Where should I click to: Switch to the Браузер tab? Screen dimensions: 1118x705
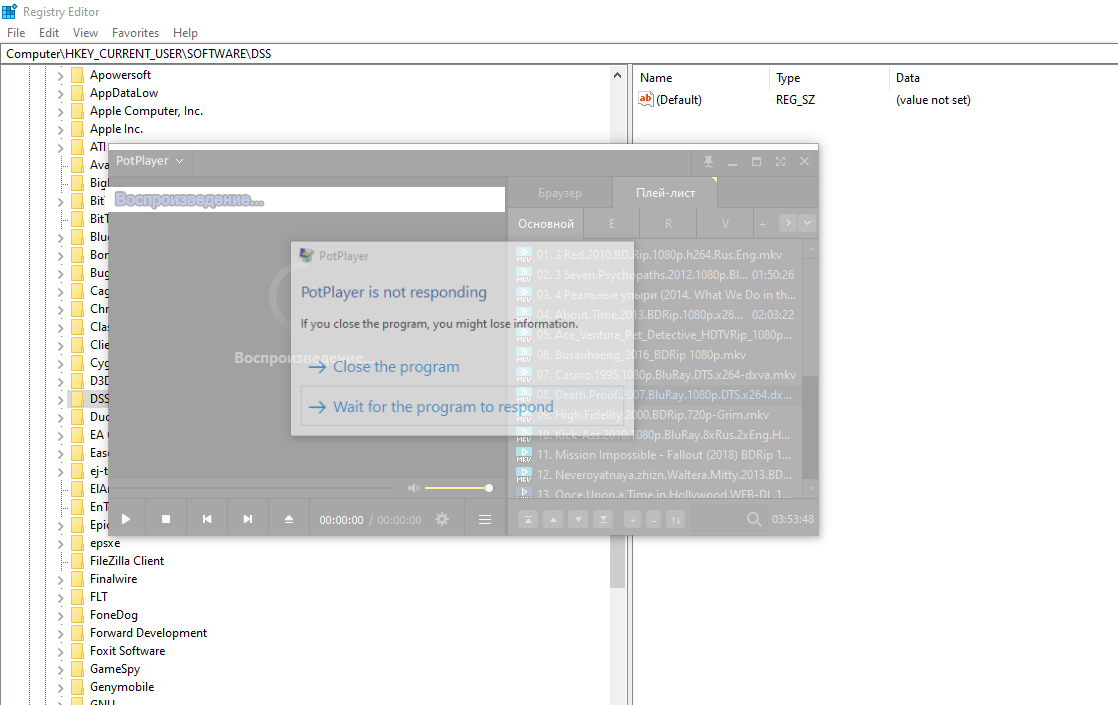point(560,193)
